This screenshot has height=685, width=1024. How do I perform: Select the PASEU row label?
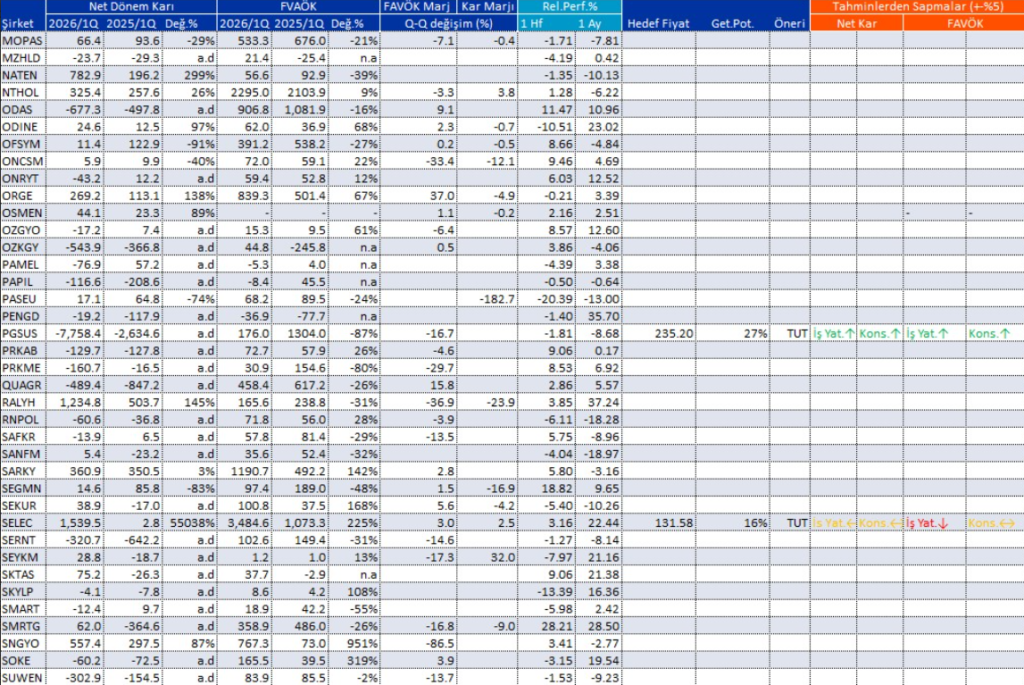click(x=22, y=299)
